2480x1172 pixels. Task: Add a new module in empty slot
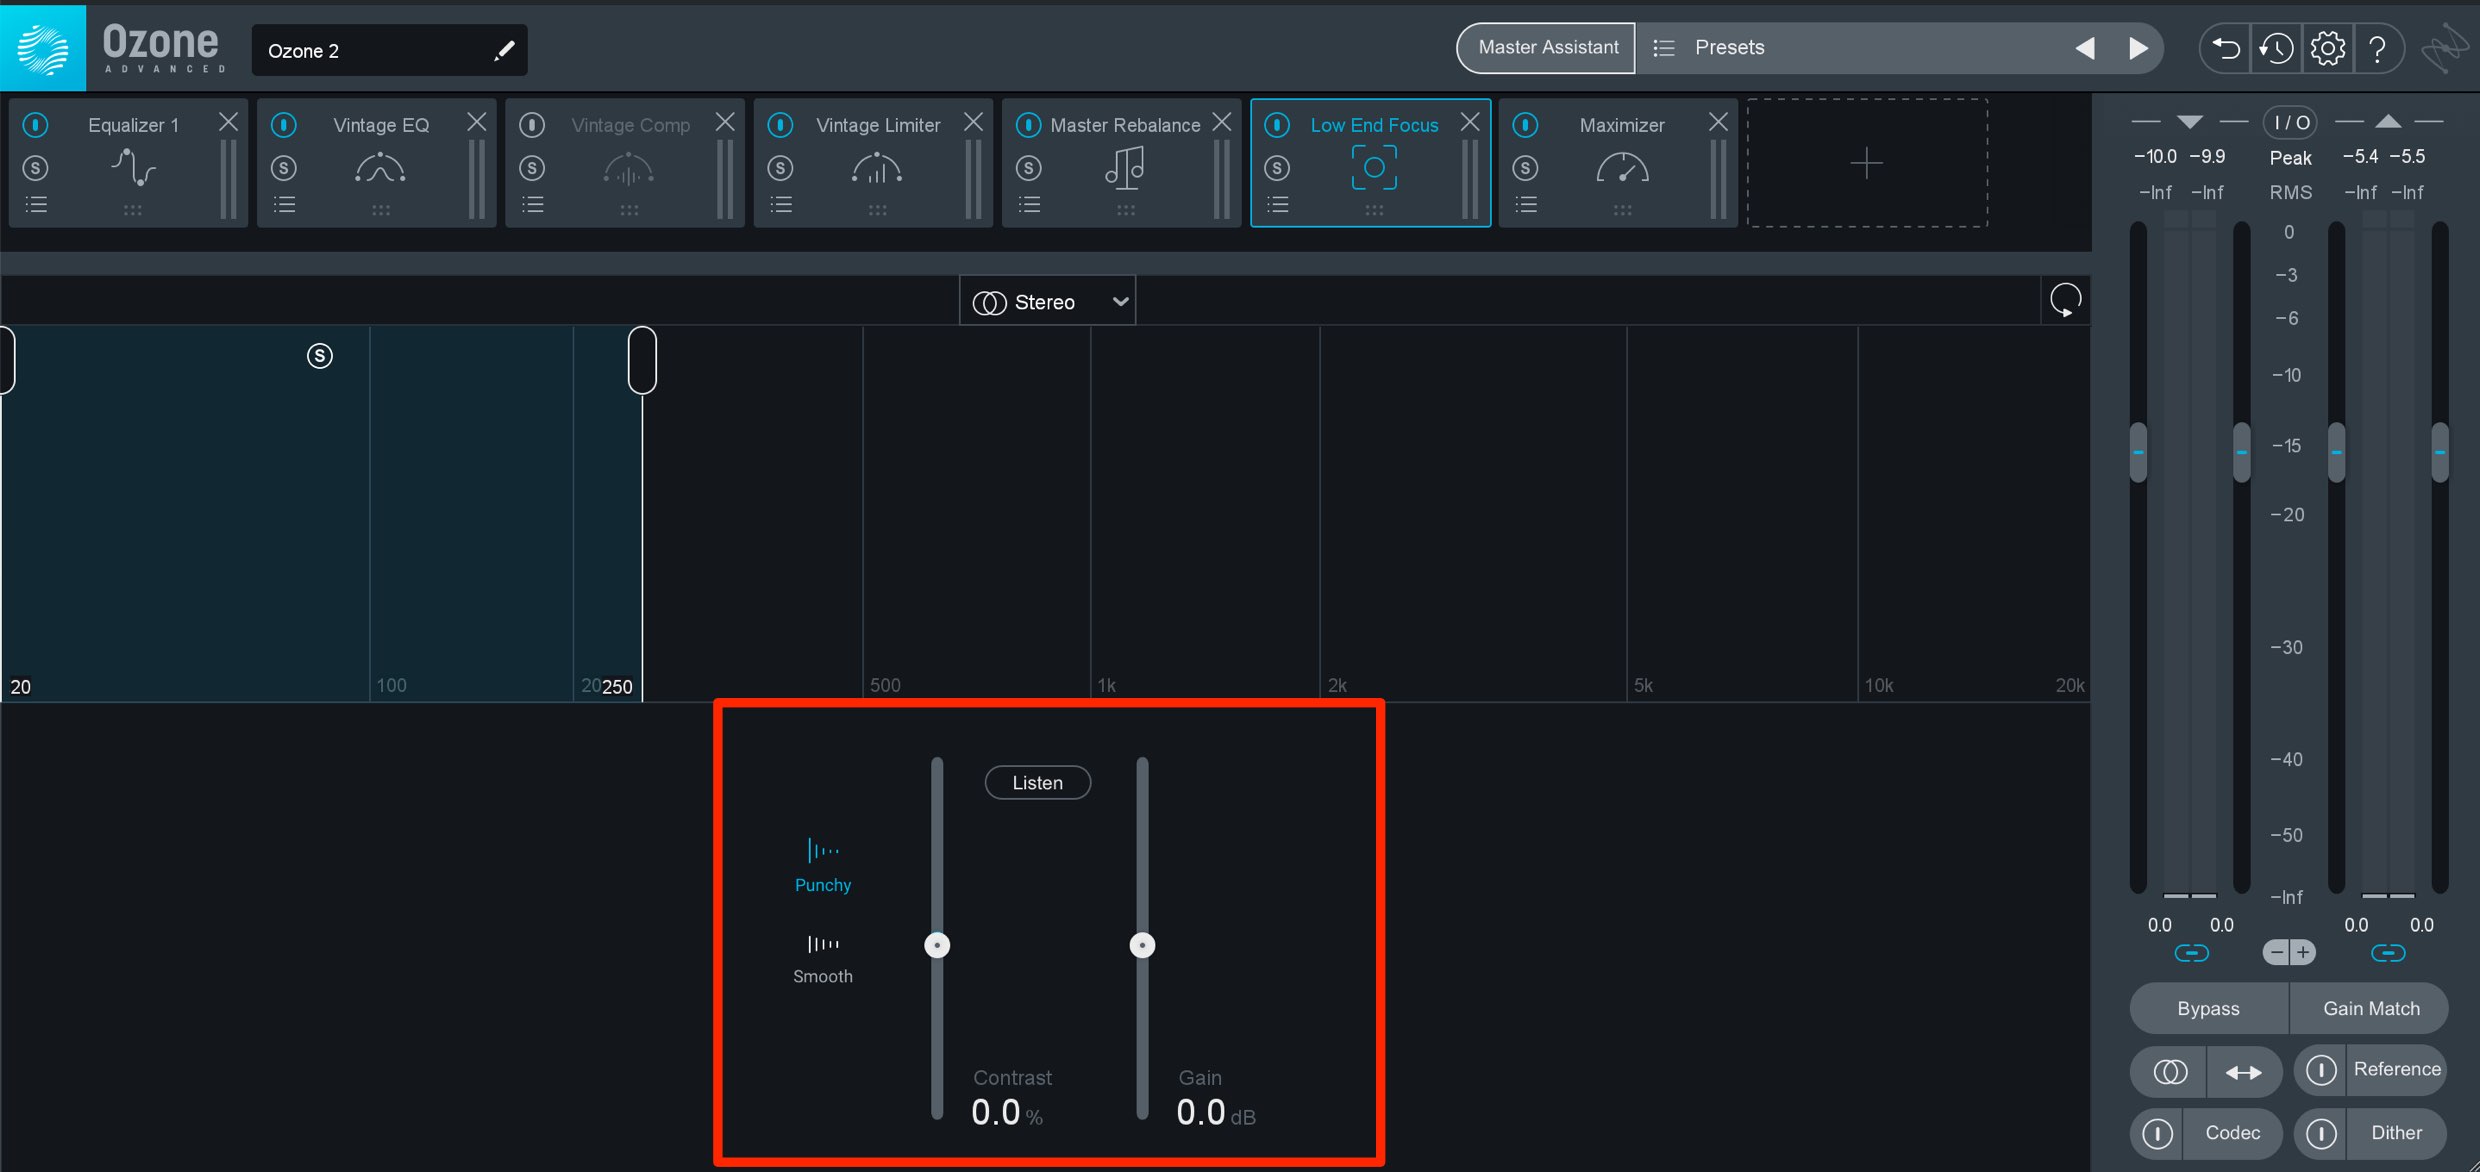1866,163
